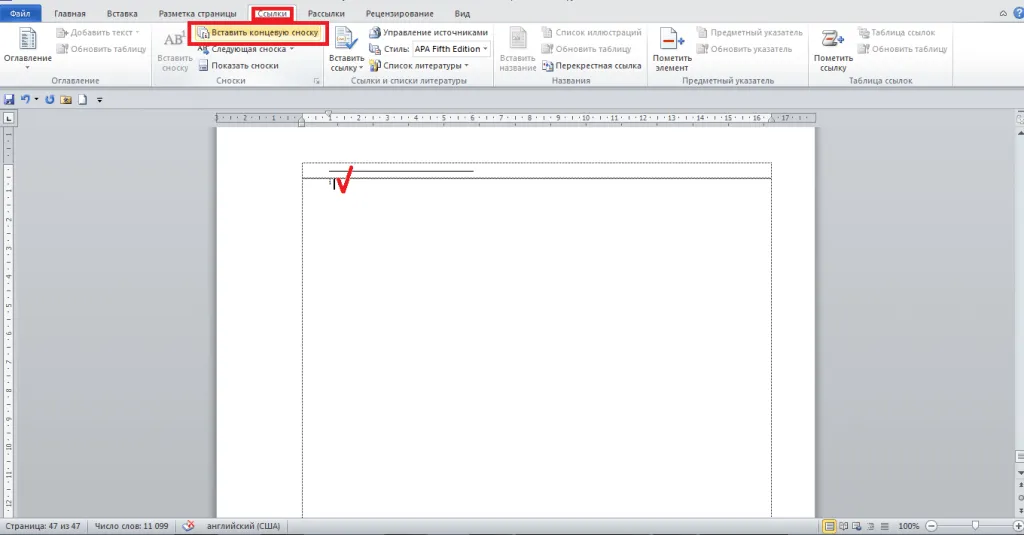Click Список иллюстраций
Screen dimensions: 1024x535
(x=592, y=33)
